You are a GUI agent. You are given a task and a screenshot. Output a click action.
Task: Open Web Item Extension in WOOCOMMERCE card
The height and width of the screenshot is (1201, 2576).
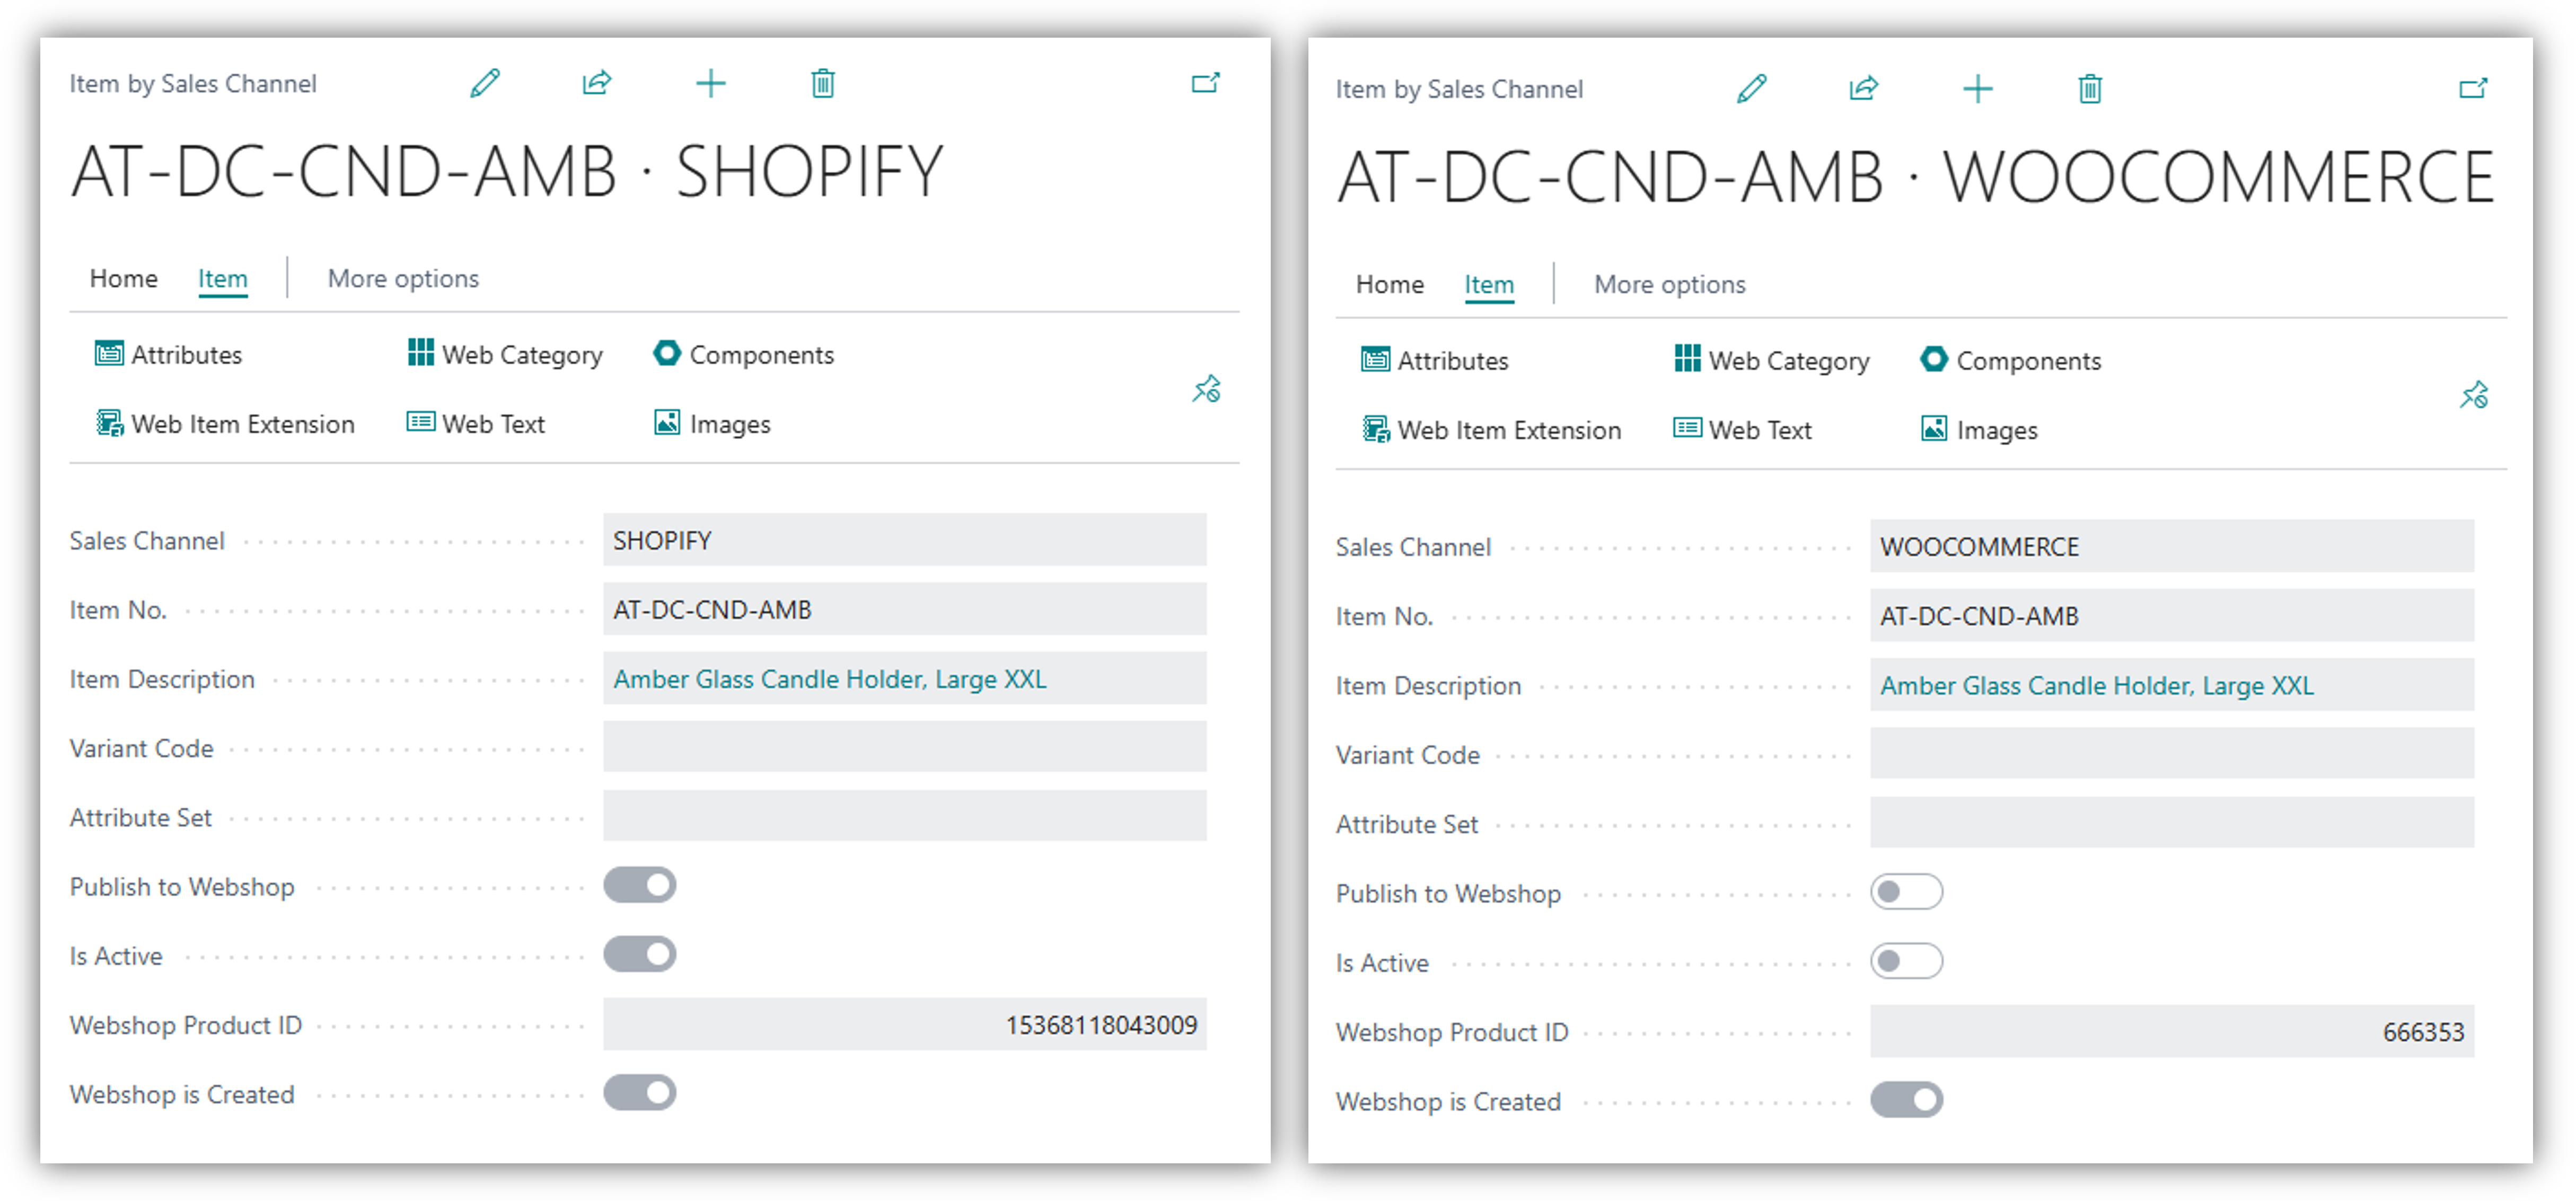1492,430
